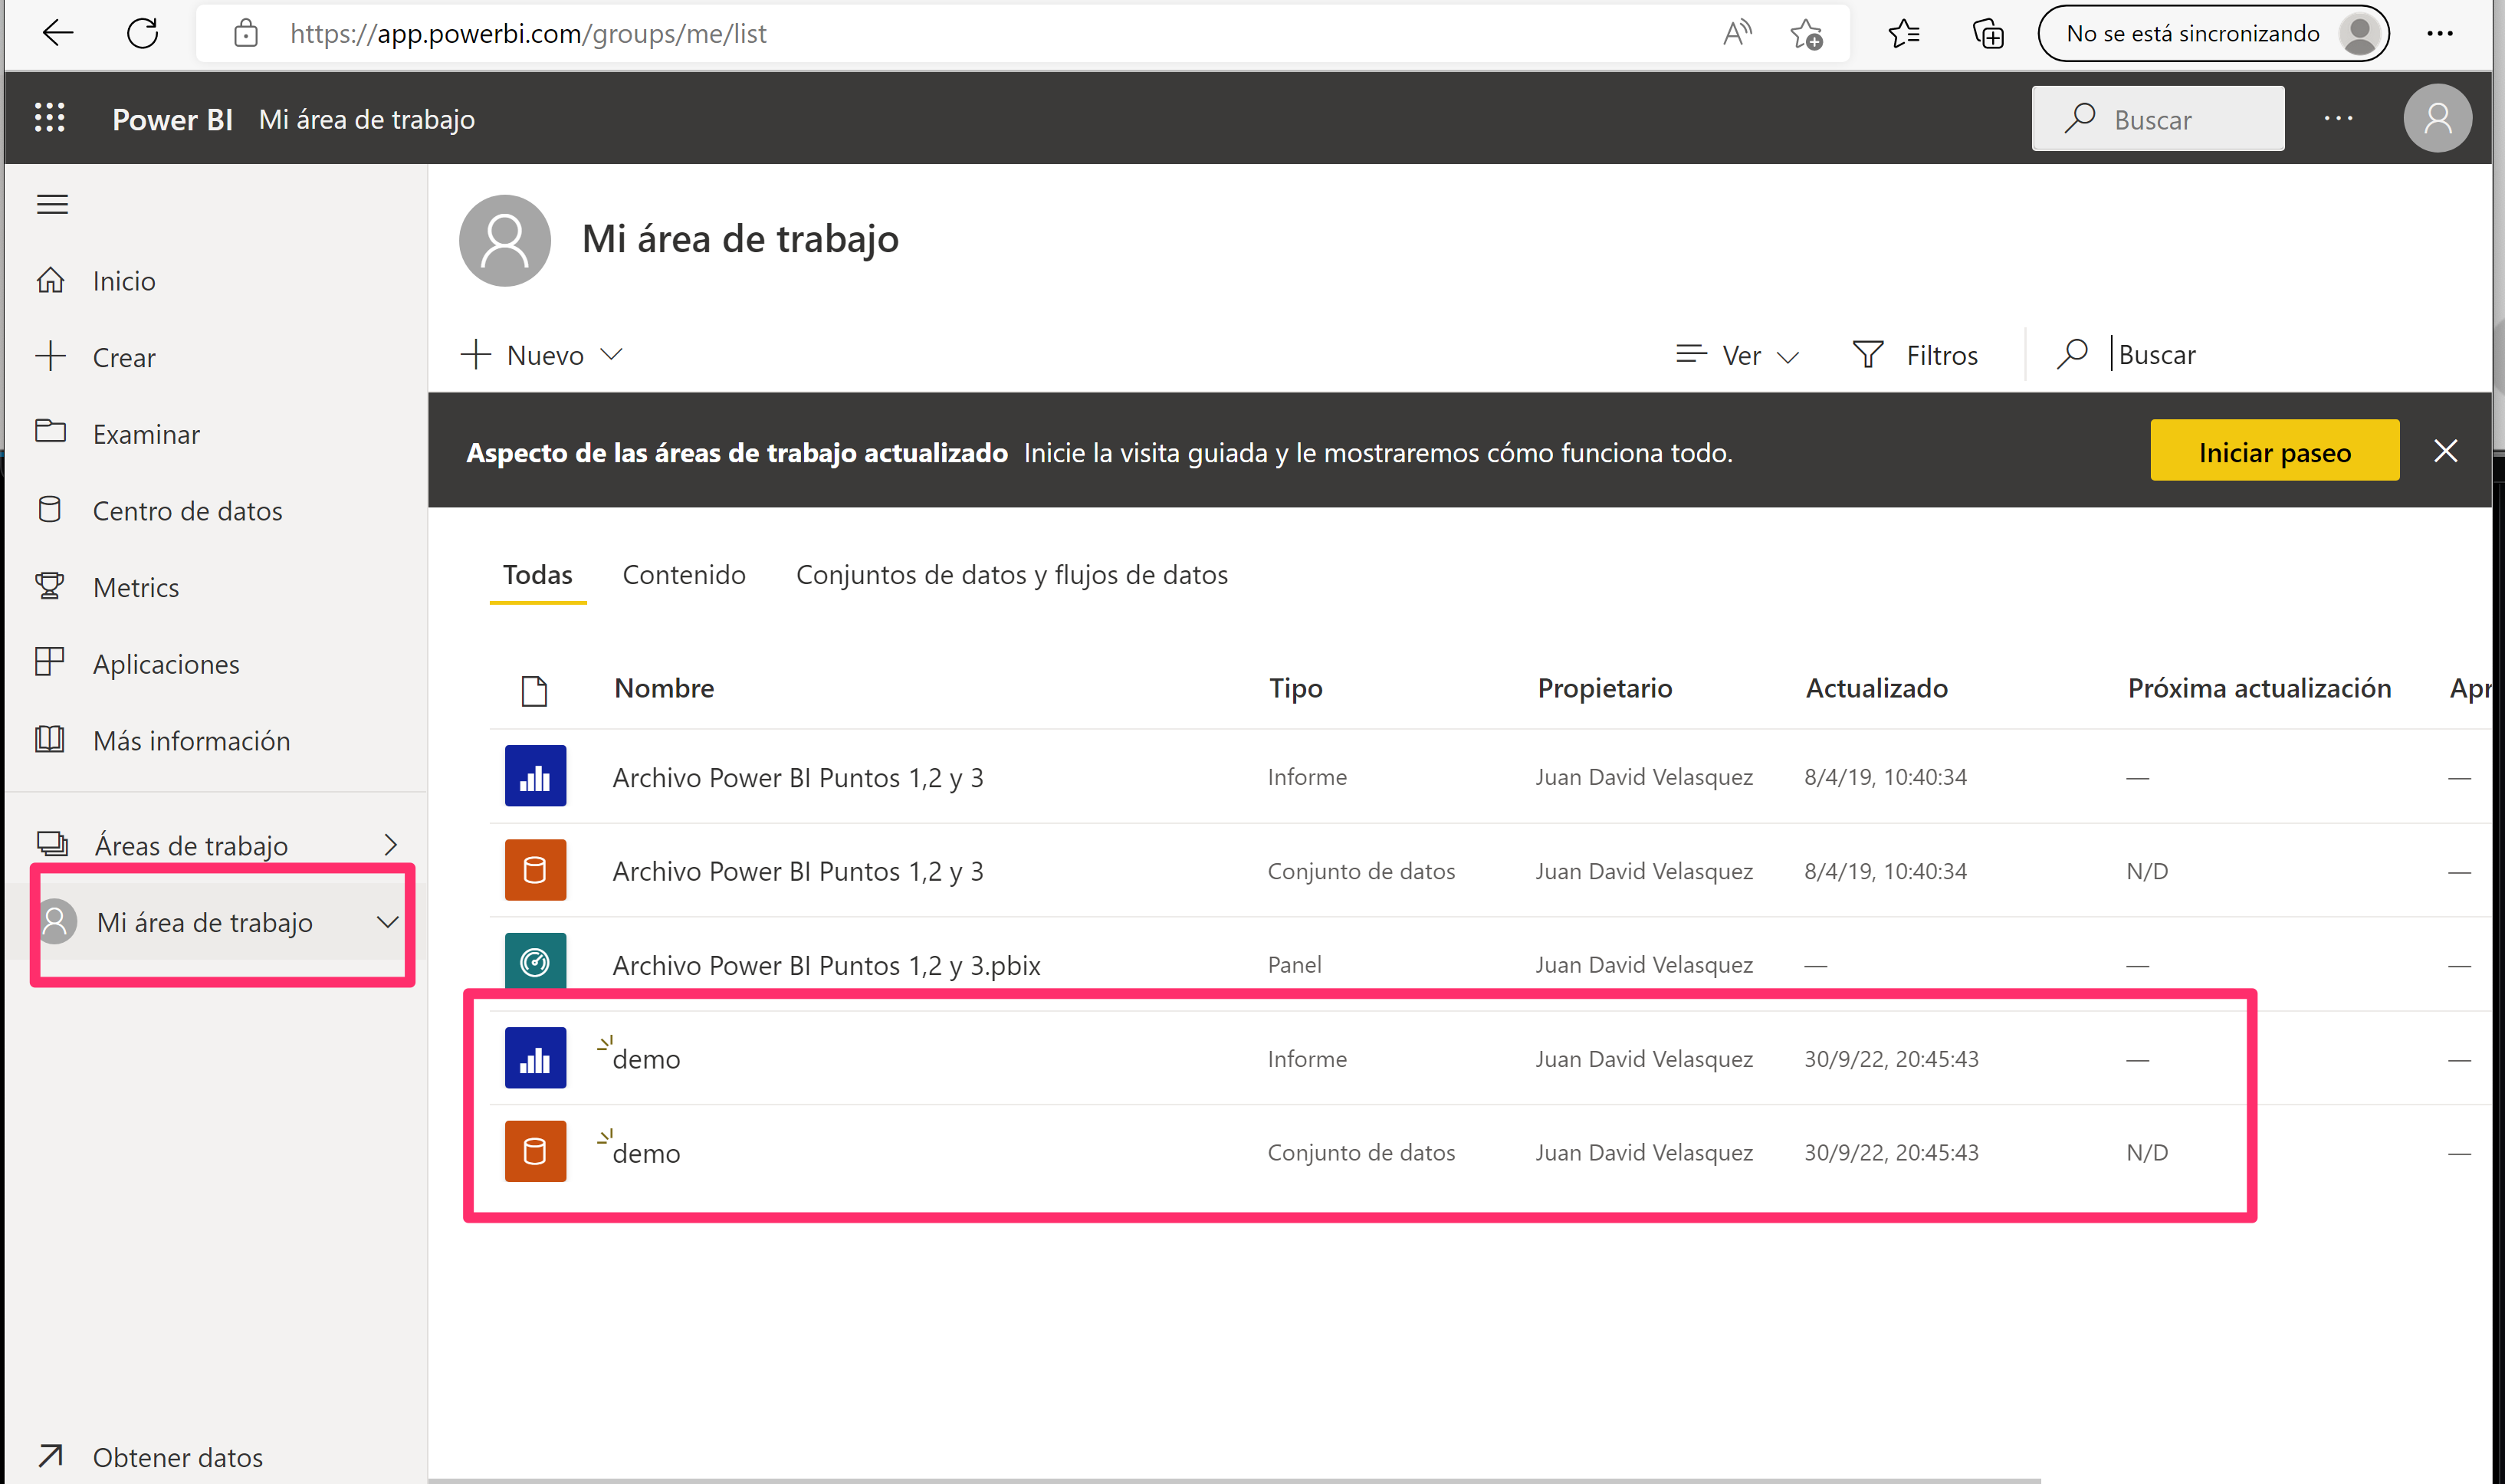Add this page to favorites star icon
The width and height of the screenshot is (2505, 1484).
1806,34
